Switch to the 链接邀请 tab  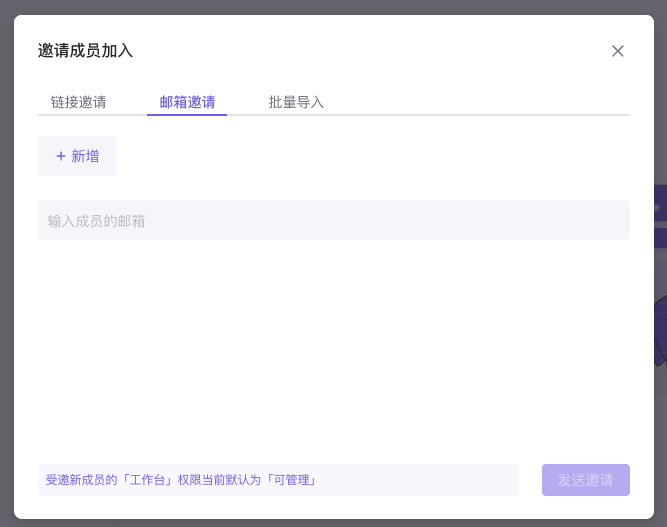(79, 102)
